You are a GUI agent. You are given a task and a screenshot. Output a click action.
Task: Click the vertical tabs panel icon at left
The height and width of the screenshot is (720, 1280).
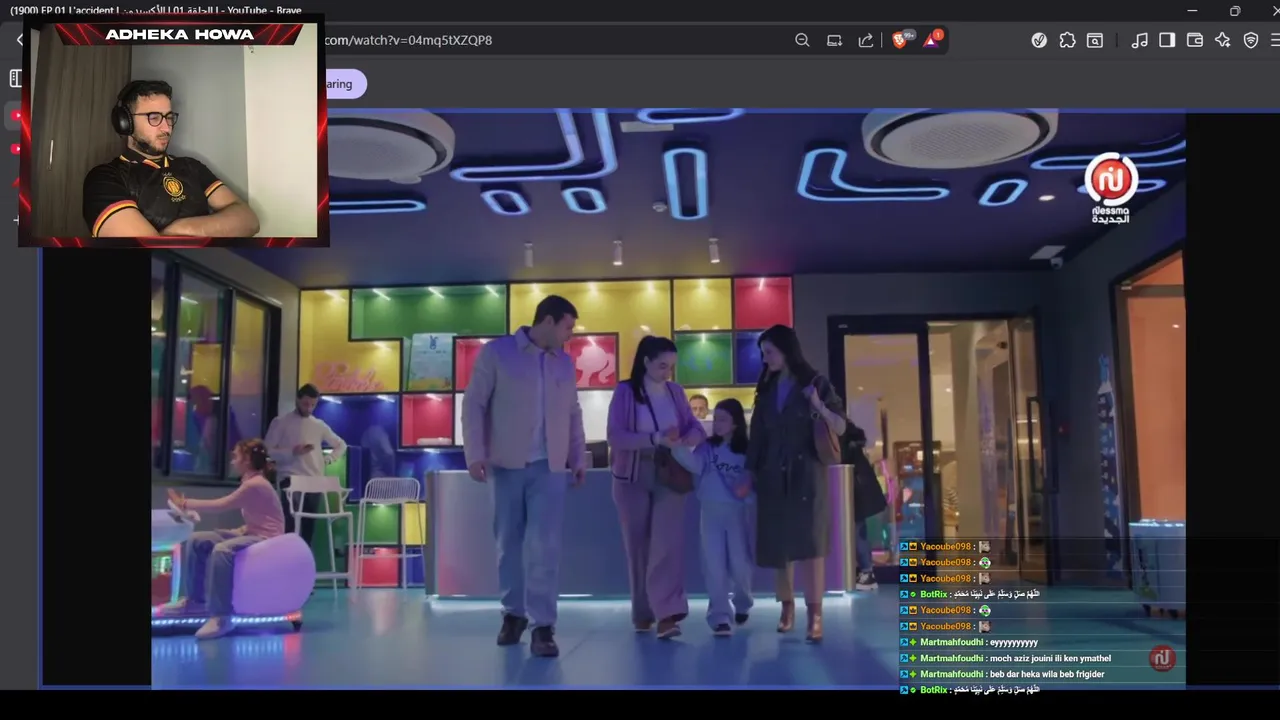(x=14, y=78)
